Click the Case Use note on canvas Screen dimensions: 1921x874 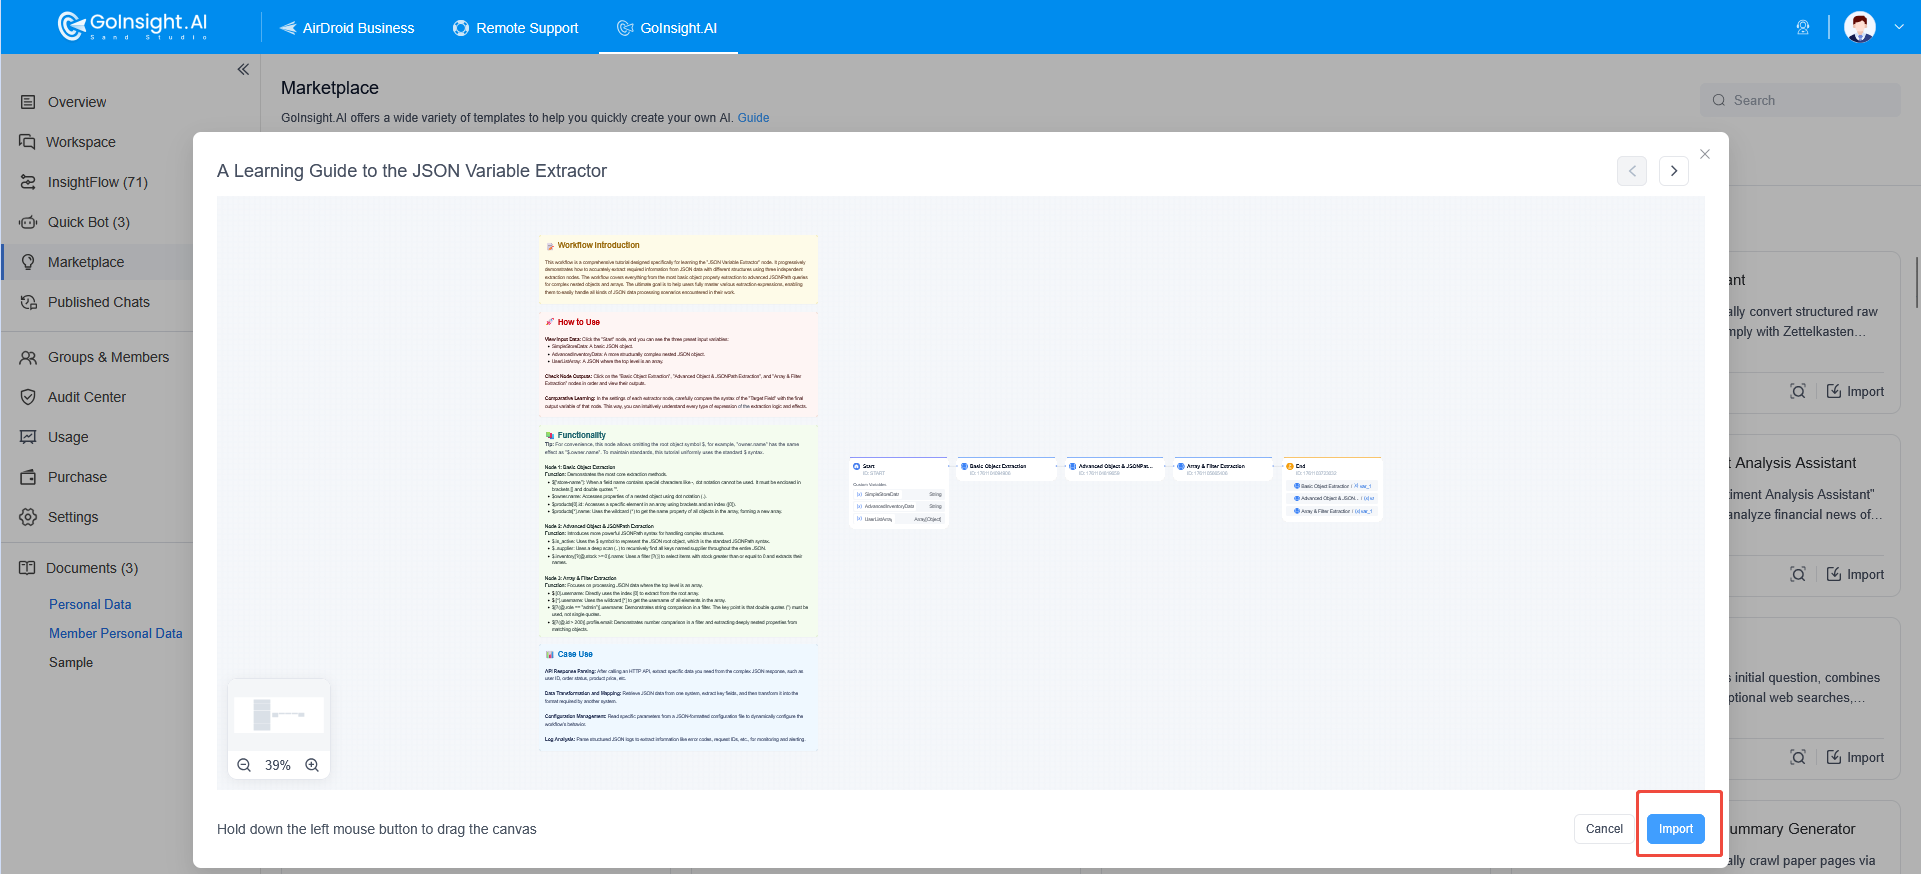(678, 697)
